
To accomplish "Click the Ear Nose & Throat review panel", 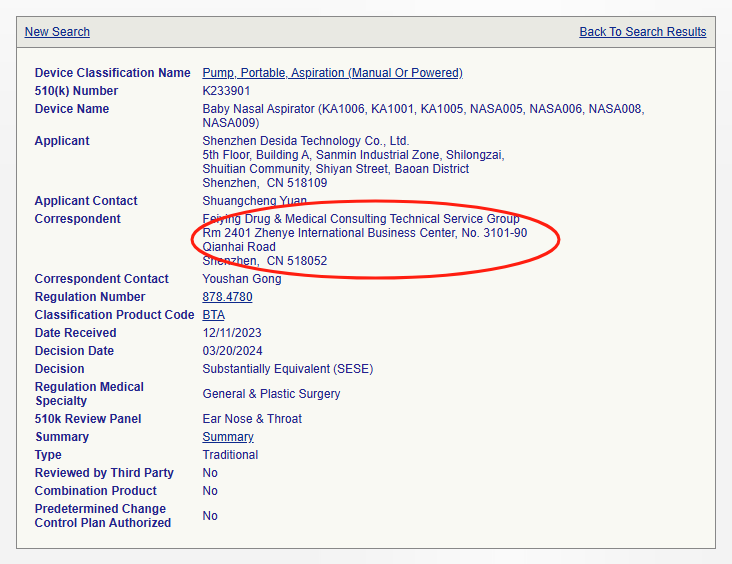I will click(x=252, y=419).
